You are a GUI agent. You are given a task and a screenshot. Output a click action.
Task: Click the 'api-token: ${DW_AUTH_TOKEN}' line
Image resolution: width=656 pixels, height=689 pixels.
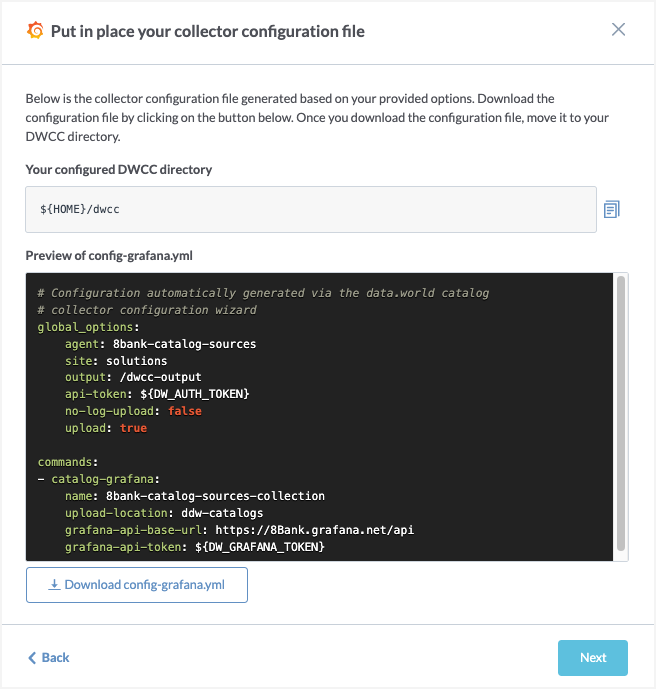[157, 394]
